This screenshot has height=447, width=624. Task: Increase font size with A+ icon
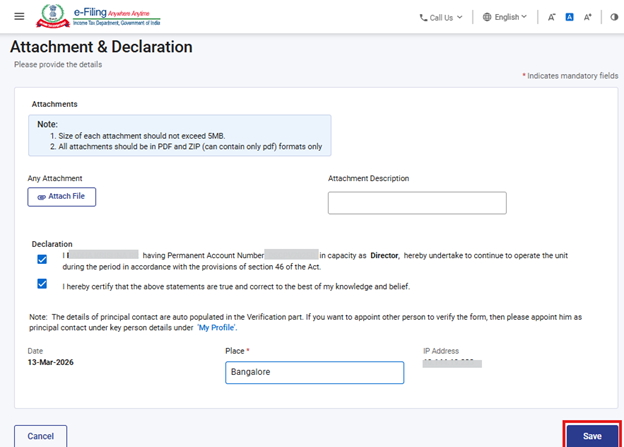[588, 17]
